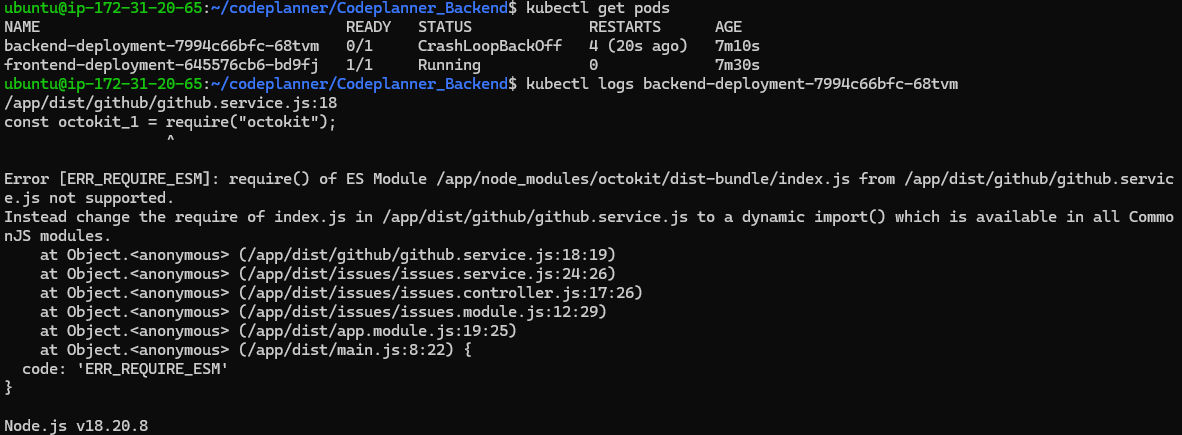Click the code: 'ERR_REQUIRE_ESM' line
Viewport: 1182px width, 435px height.
coord(125,368)
